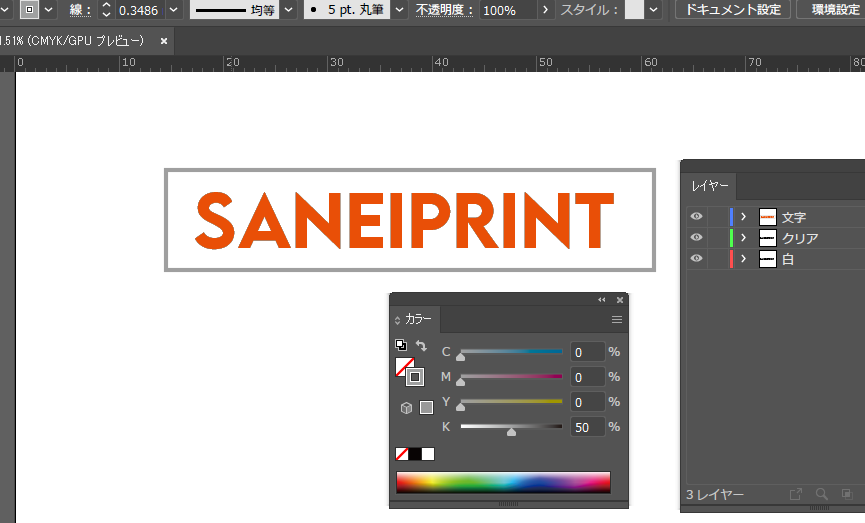The image size is (865, 523).
Task: Click the opacity field showing 100%
Action: tap(508, 10)
